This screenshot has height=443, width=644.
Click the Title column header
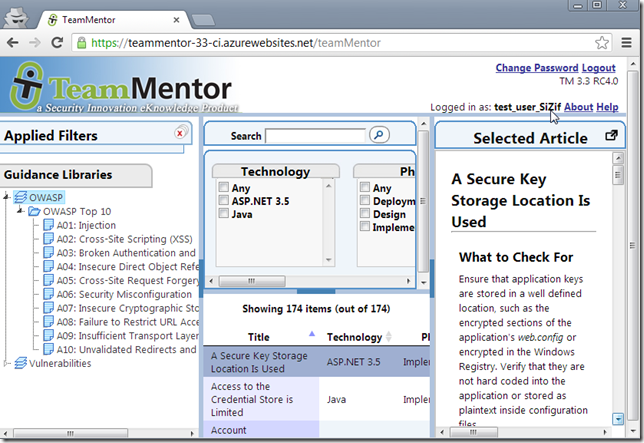(x=259, y=337)
